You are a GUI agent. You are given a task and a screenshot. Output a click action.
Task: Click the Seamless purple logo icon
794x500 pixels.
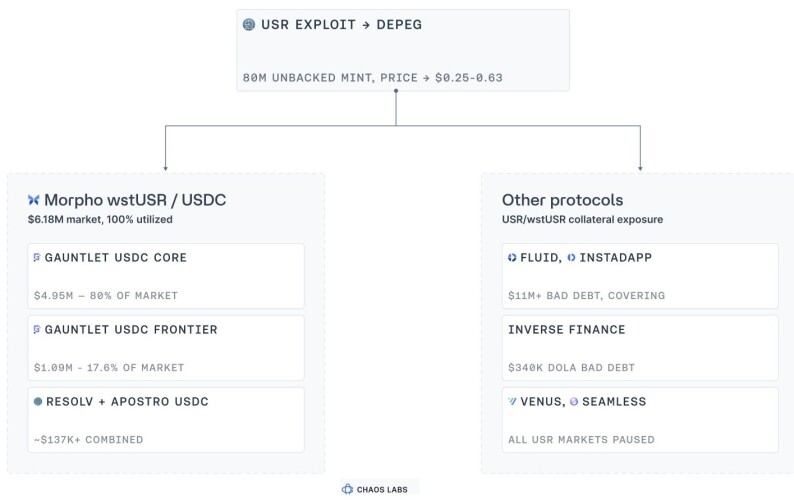click(x=574, y=401)
